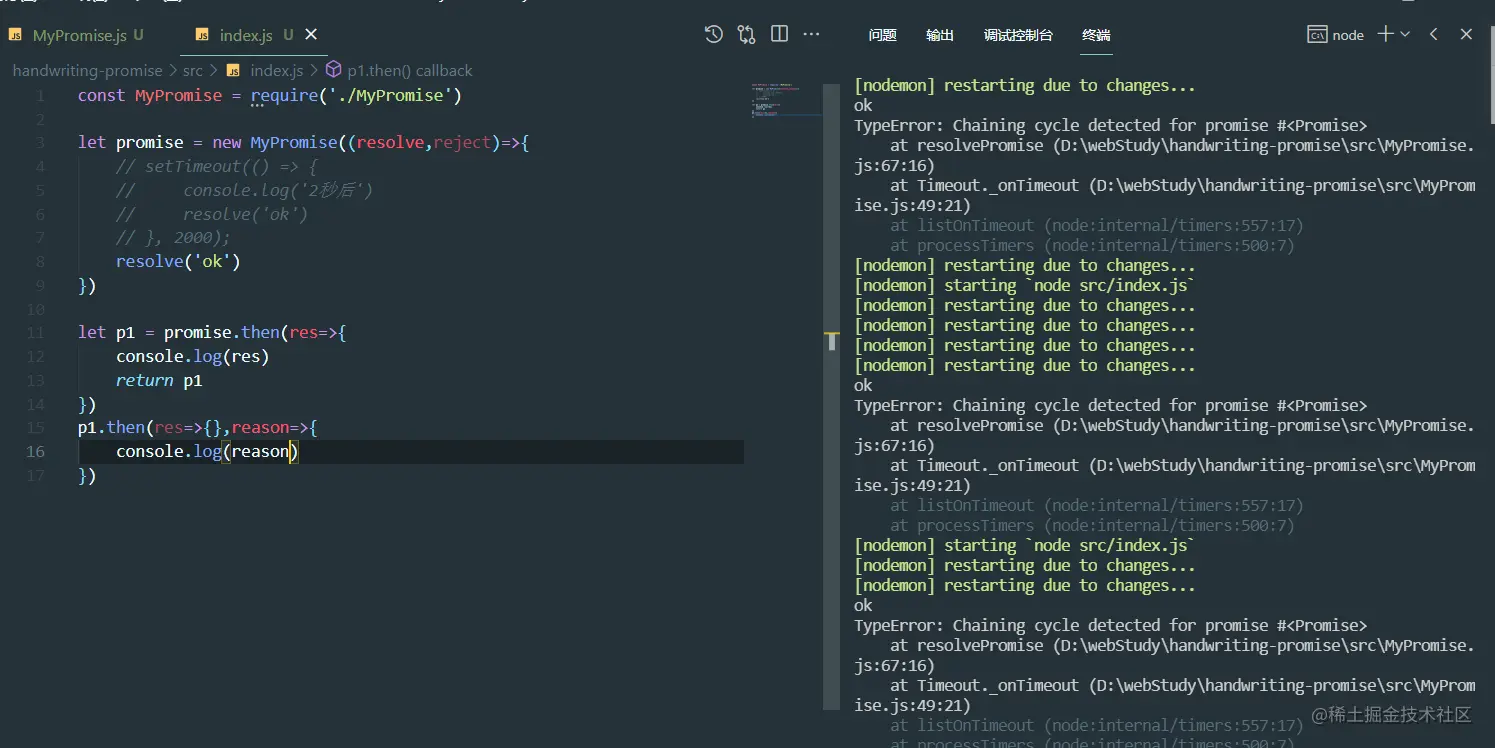This screenshot has height=748, width=1495.
Task: Select the 终端 panel tab
Action: [1097, 35]
